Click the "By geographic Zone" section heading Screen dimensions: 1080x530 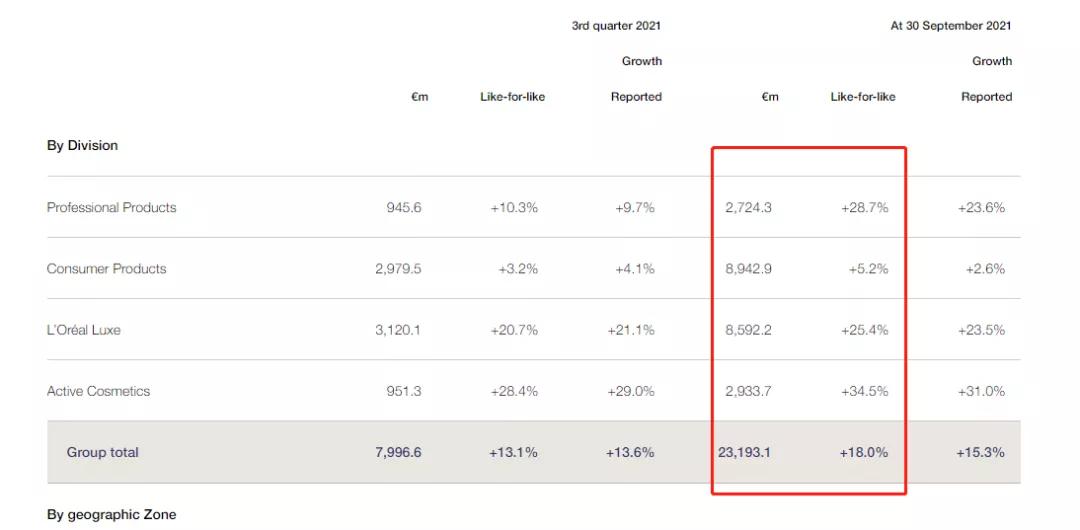tap(111, 515)
